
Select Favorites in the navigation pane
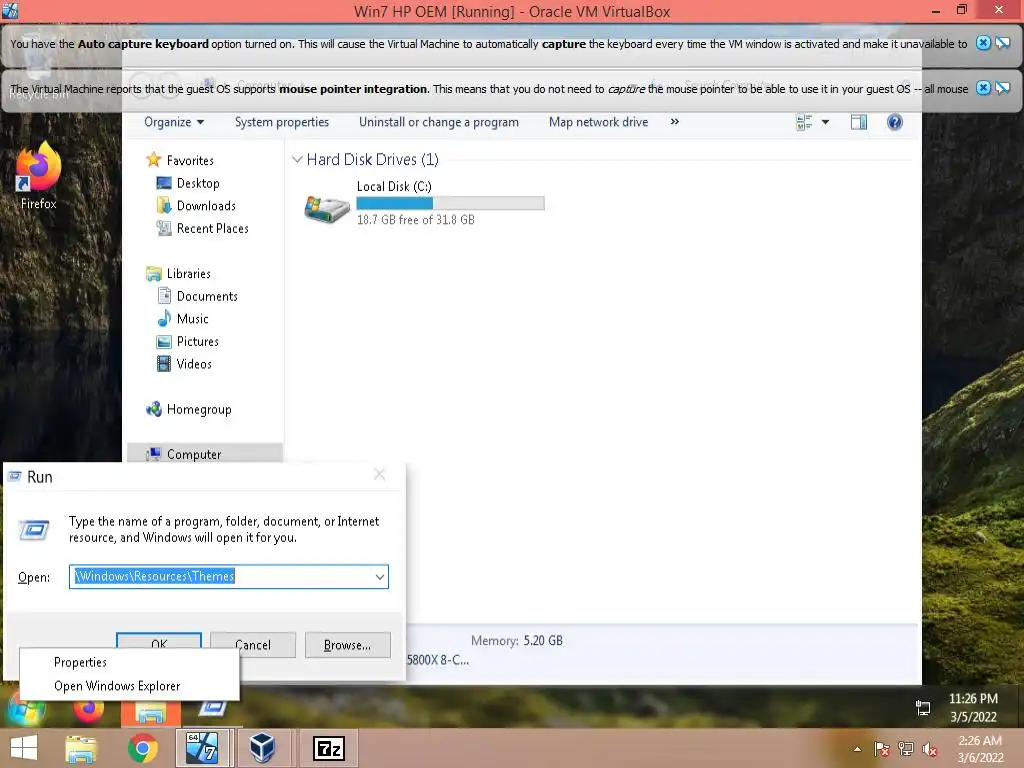point(189,160)
